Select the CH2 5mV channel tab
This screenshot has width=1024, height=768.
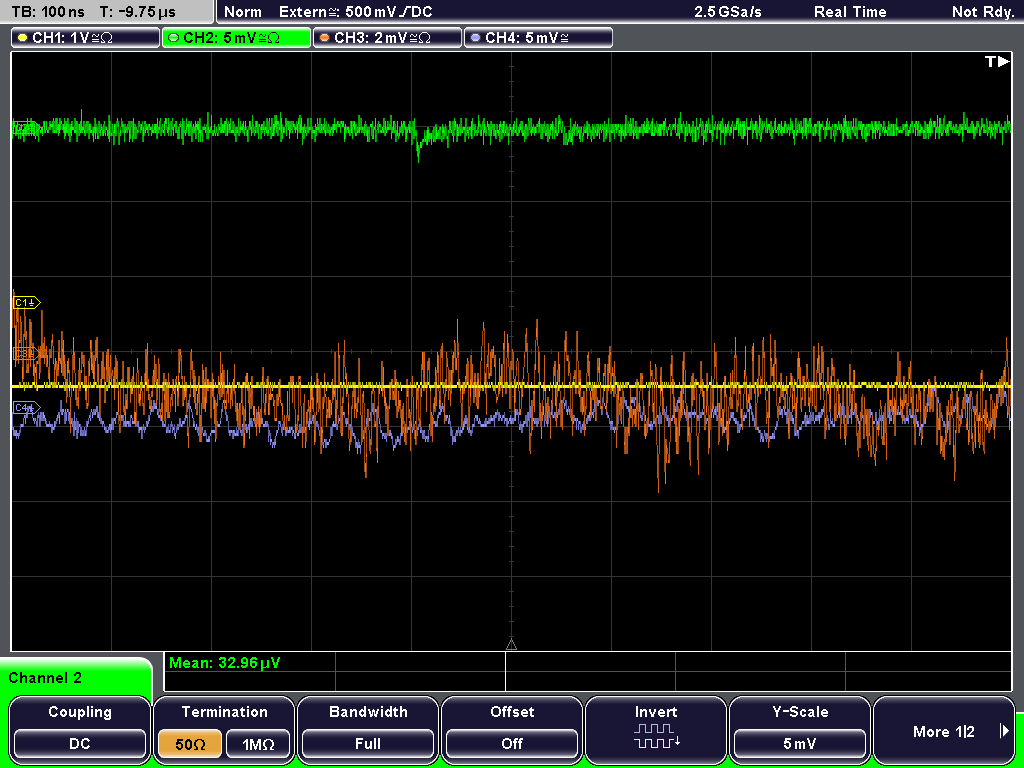[x=236, y=38]
